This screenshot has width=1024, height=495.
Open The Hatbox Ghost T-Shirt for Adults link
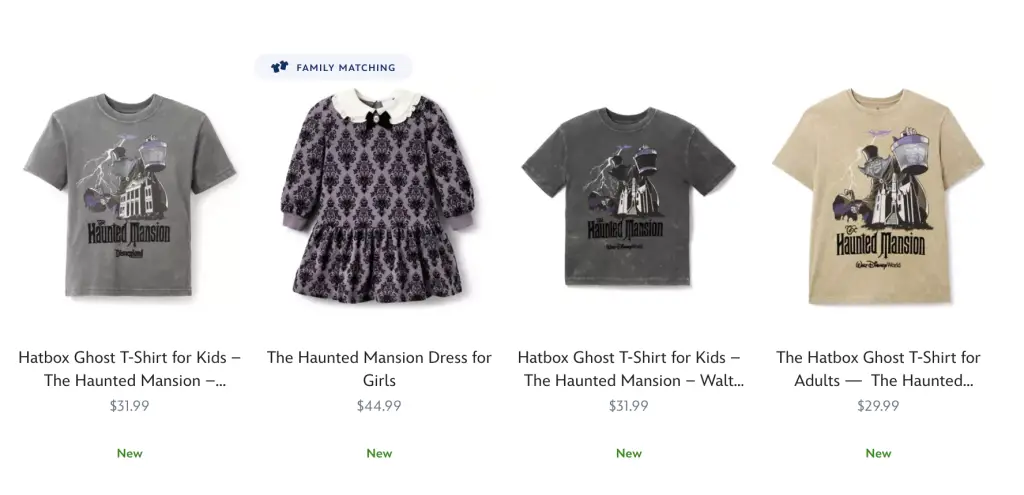click(x=878, y=369)
